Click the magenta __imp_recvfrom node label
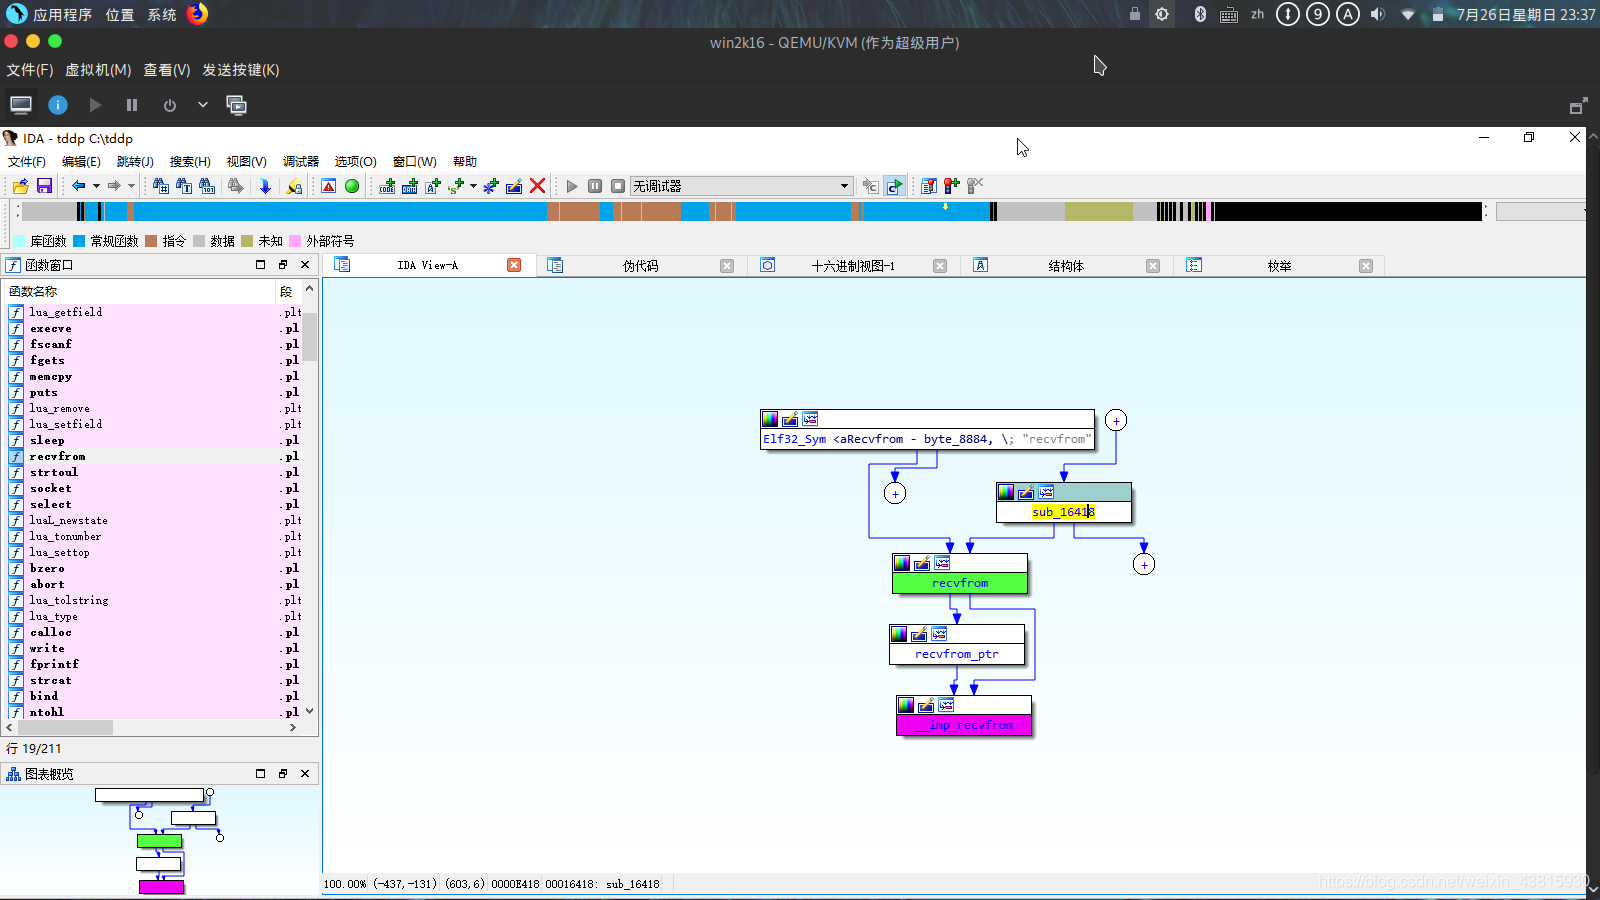This screenshot has height=900, width=1600. tap(964, 725)
